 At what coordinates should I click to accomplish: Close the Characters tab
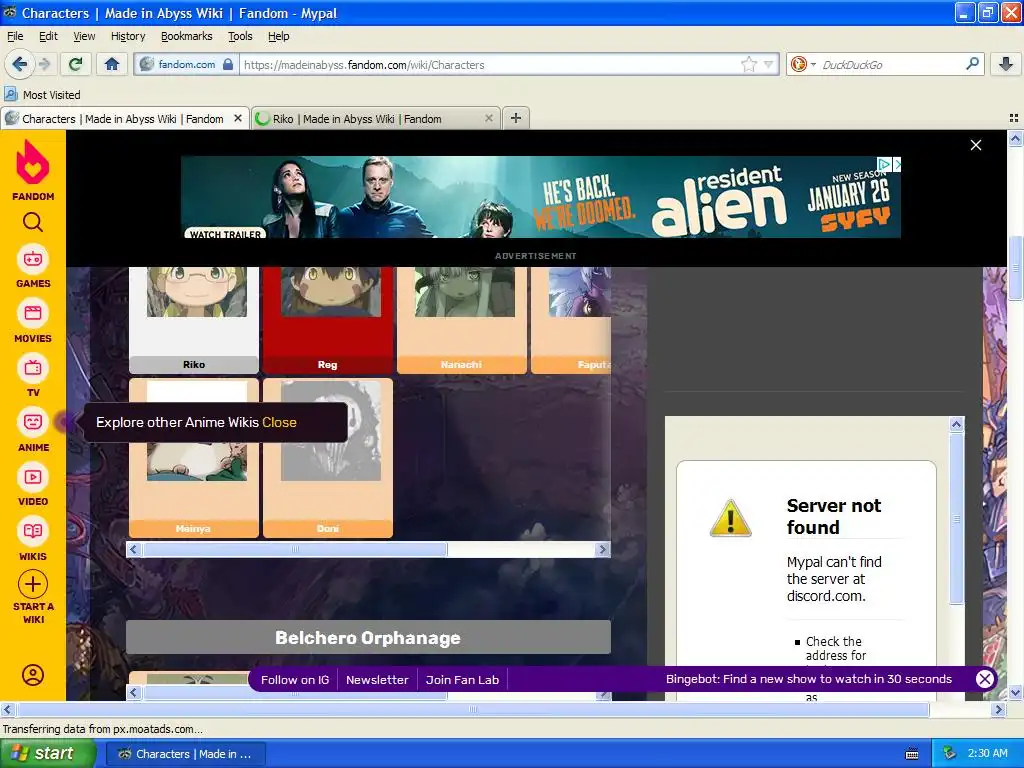pos(238,118)
